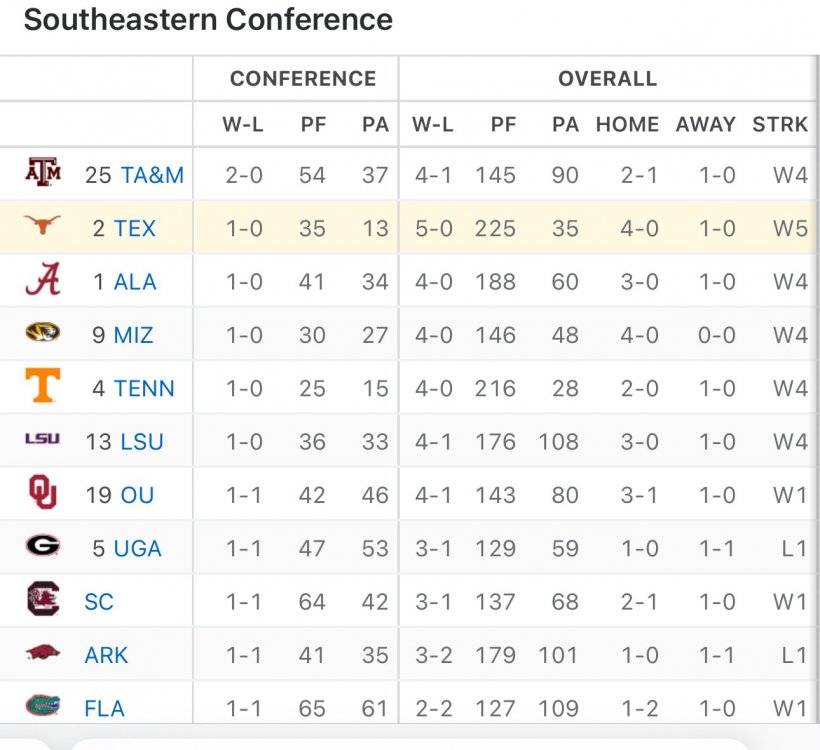Open the ALA team link
The image size is (820, 750).
135,282
